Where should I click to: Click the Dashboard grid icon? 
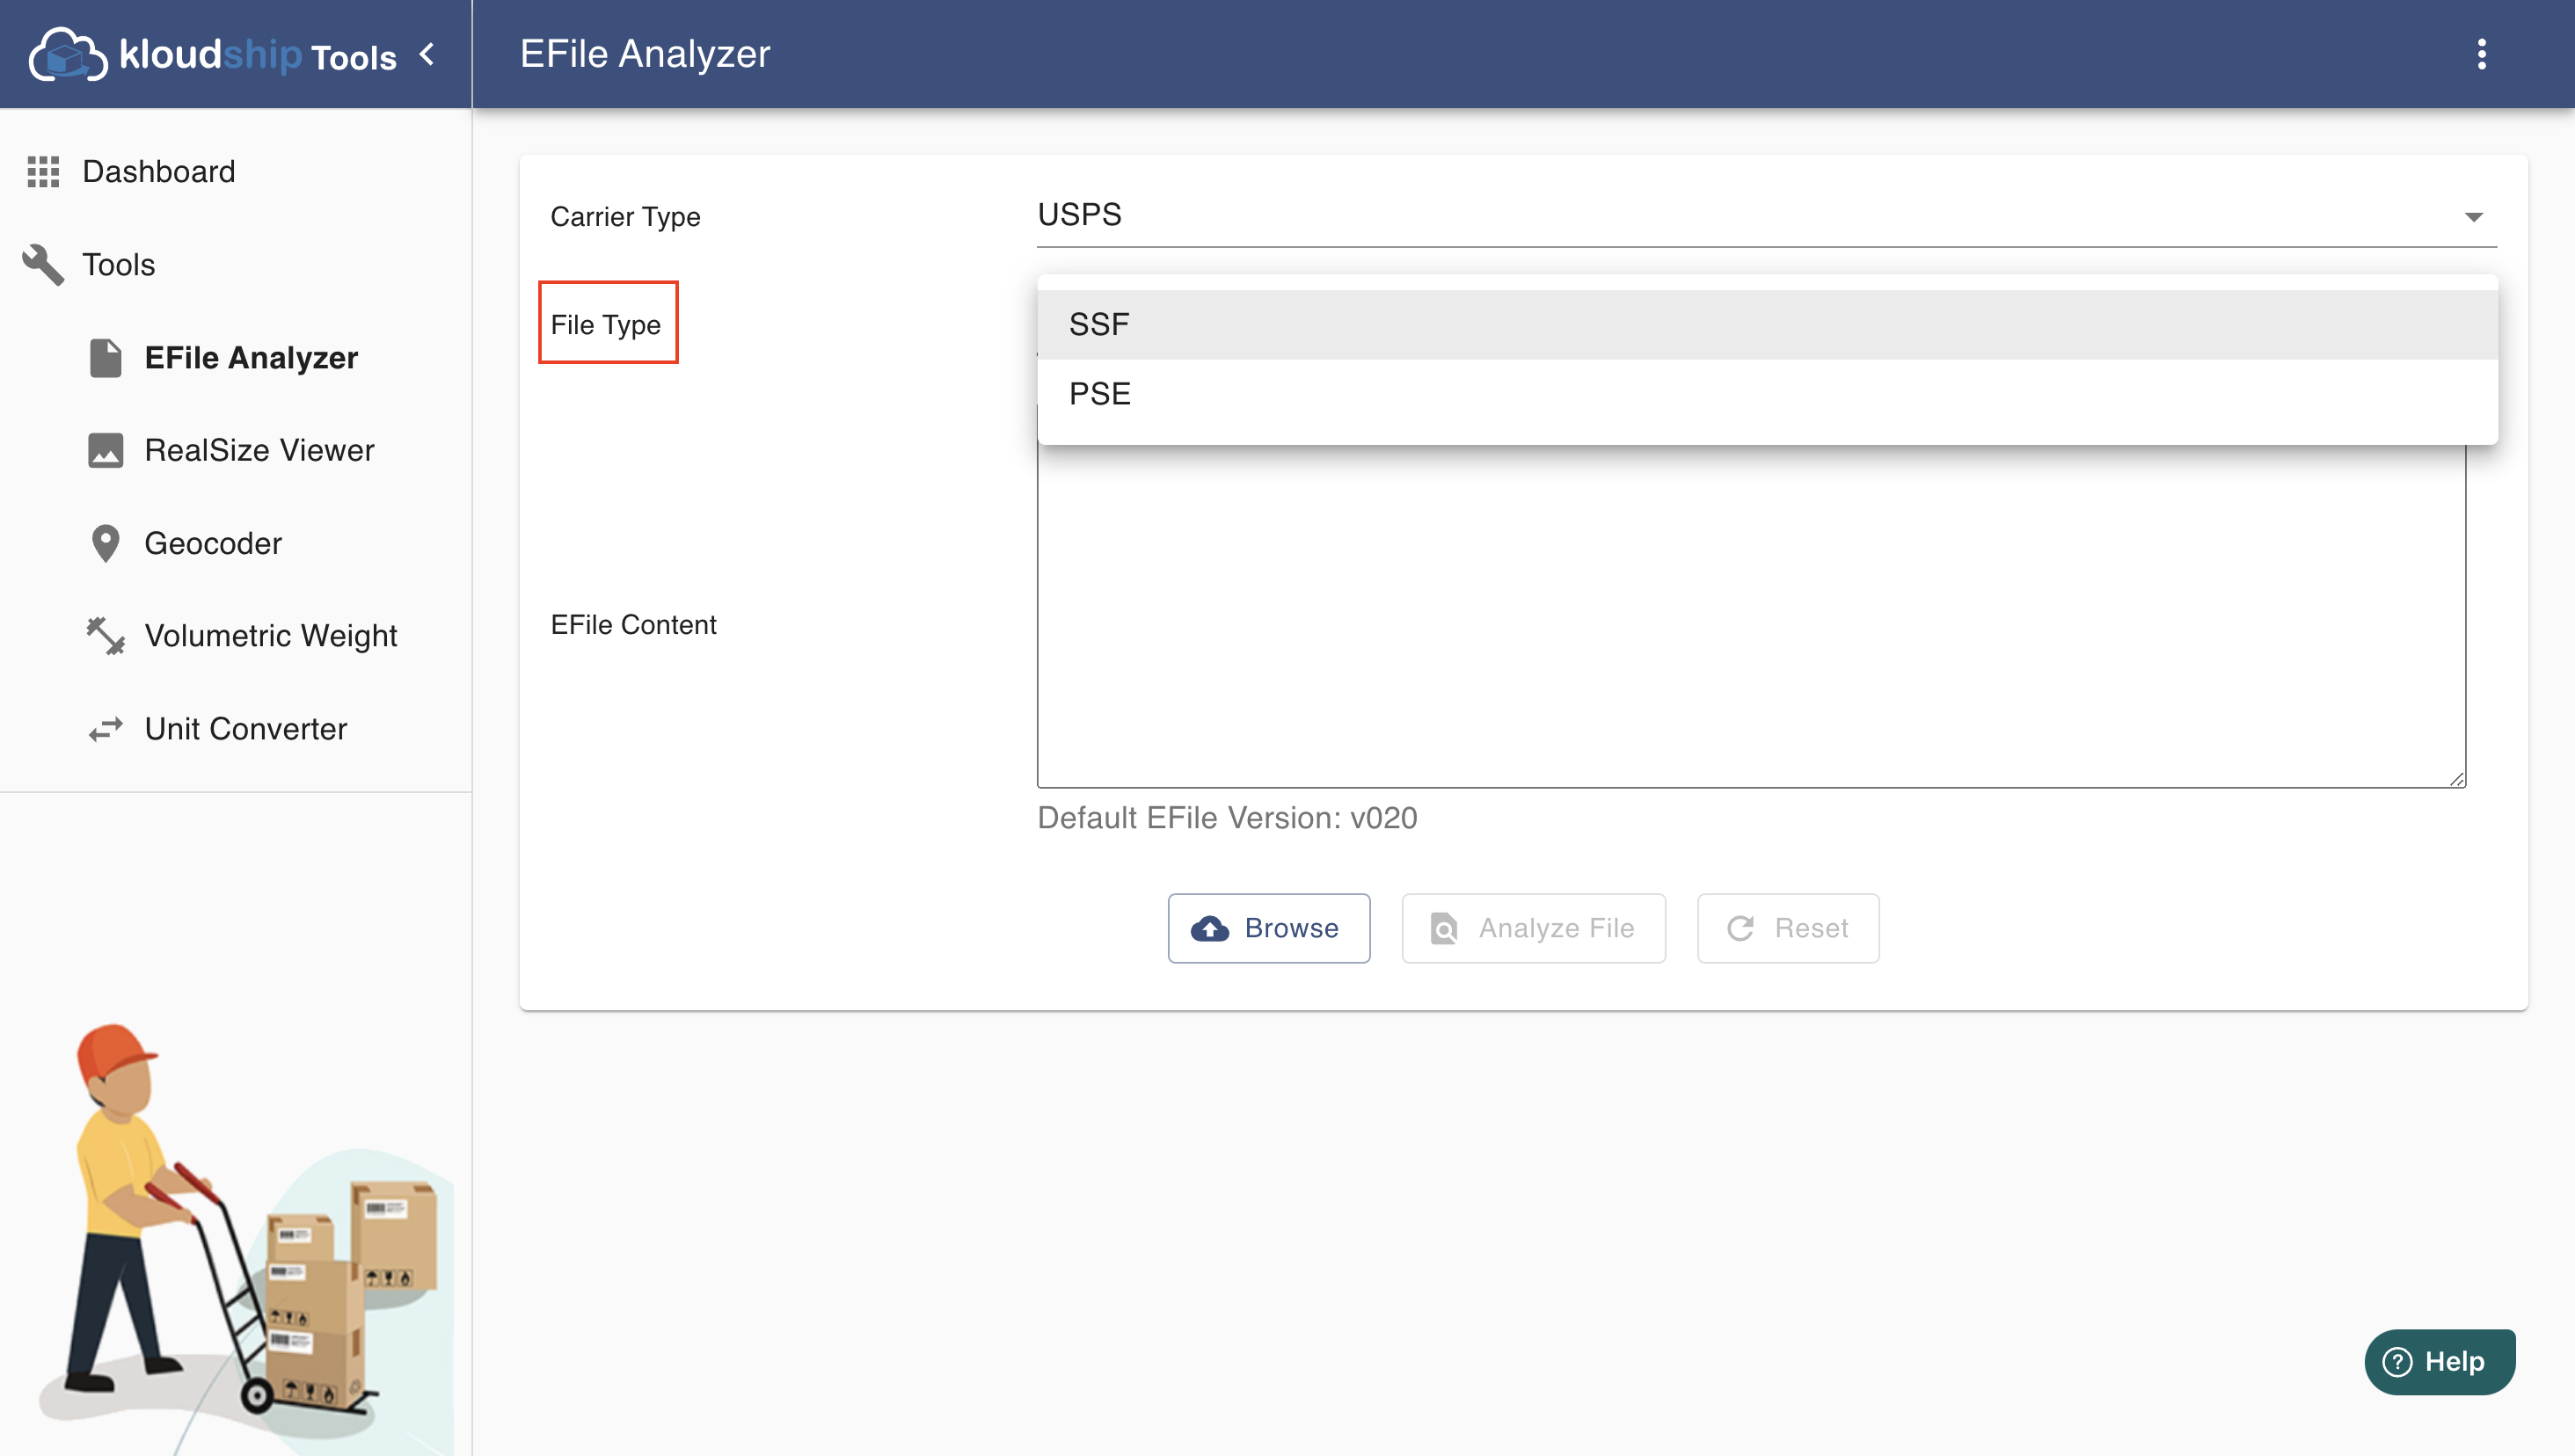(43, 171)
